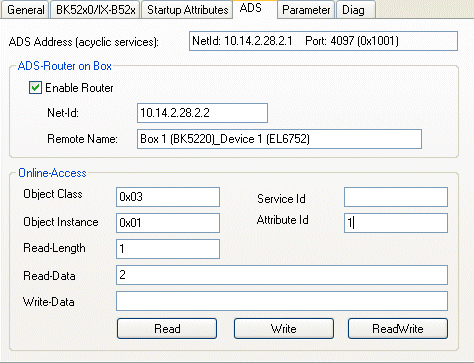The image size is (474, 363).
Task: Click the Net-Id label
Action: (x=63, y=113)
